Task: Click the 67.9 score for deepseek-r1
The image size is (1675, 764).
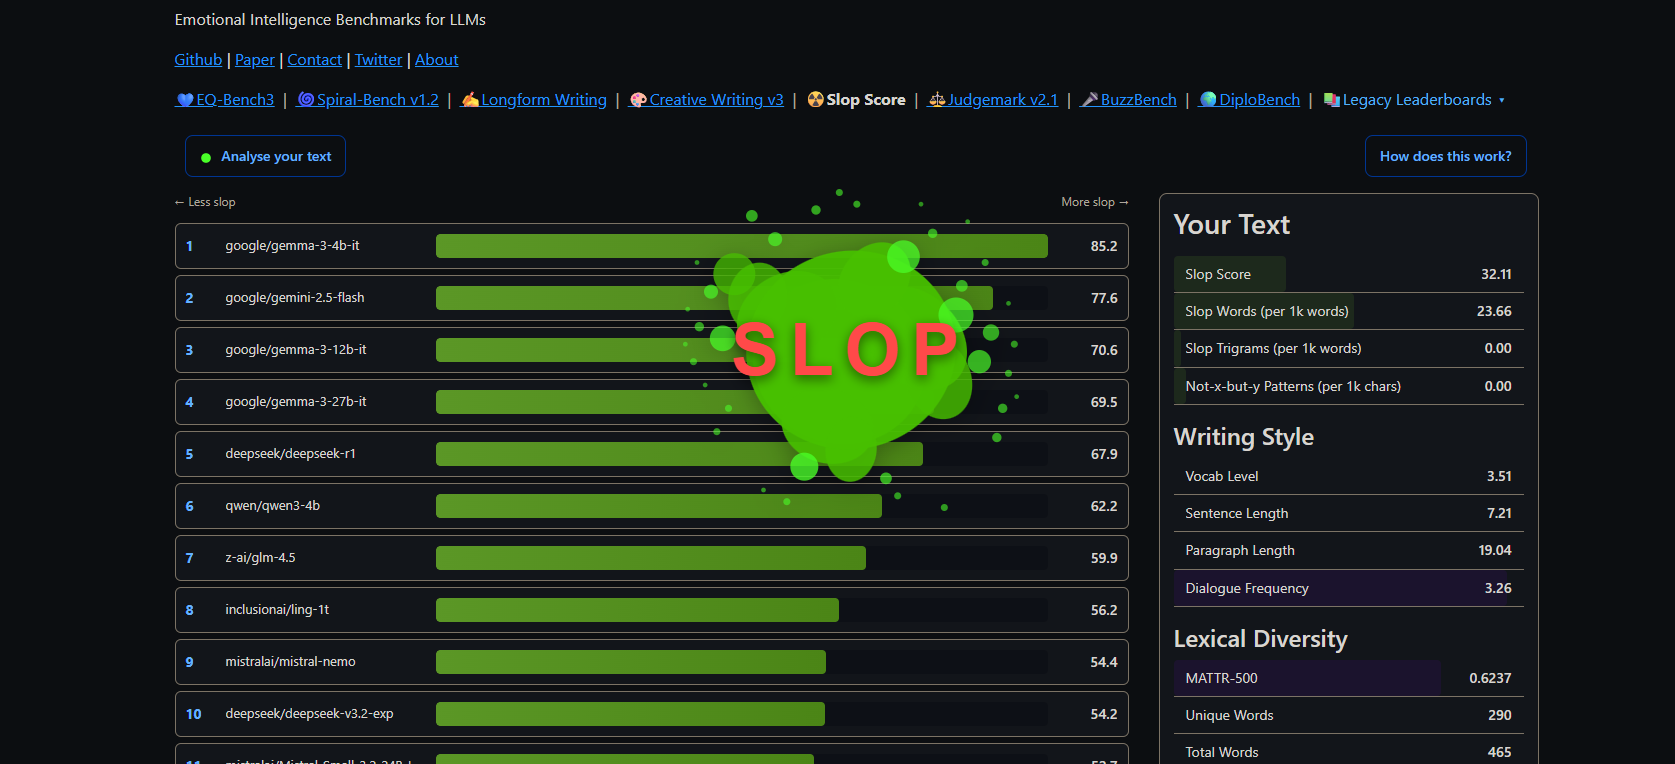Action: pyautogui.click(x=1104, y=454)
